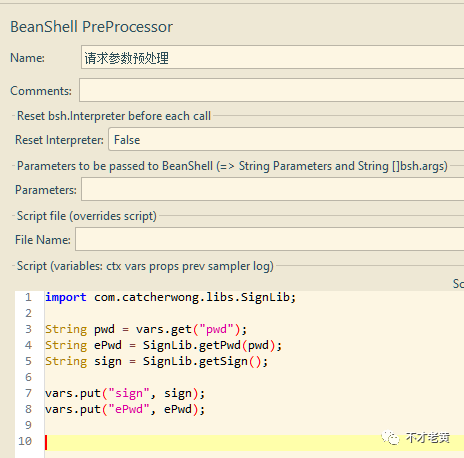Click the line 4 SignLib.getPwd code
The height and width of the screenshot is (458, 464).
point(163,345)
